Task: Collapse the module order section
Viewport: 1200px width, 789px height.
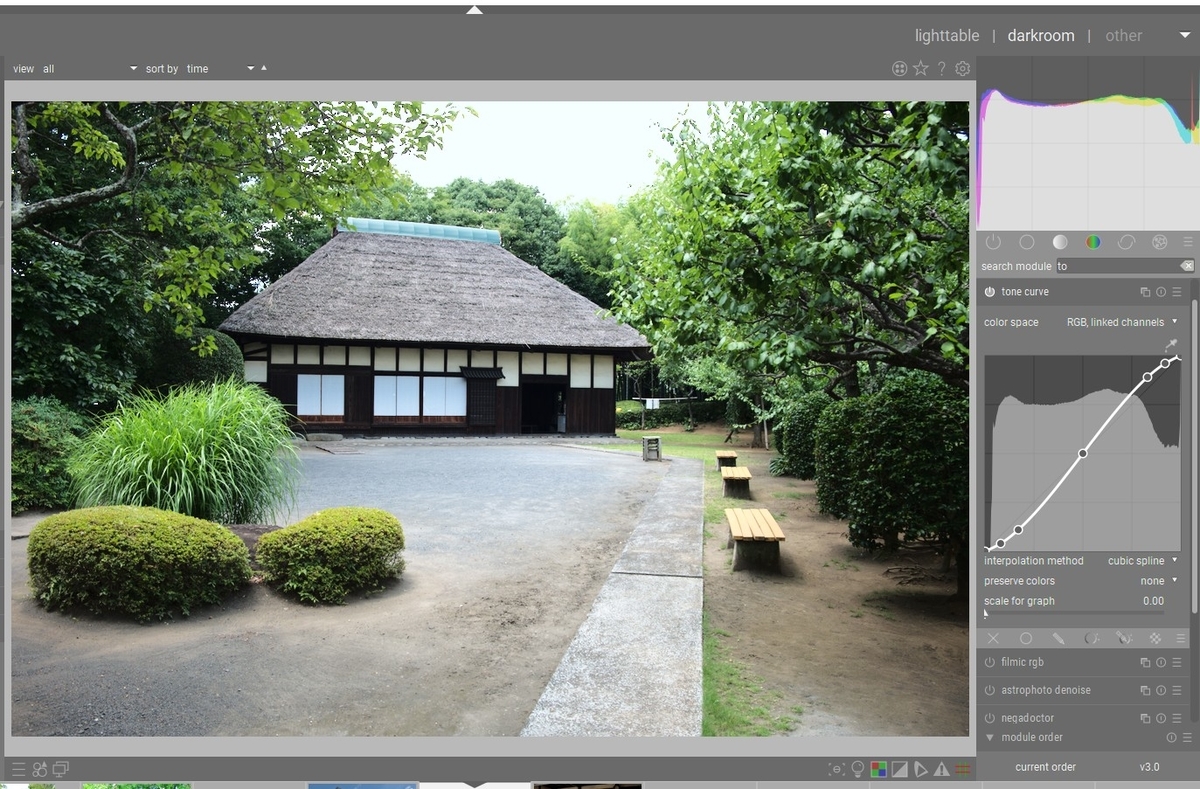Action: [x=990, y=738]
